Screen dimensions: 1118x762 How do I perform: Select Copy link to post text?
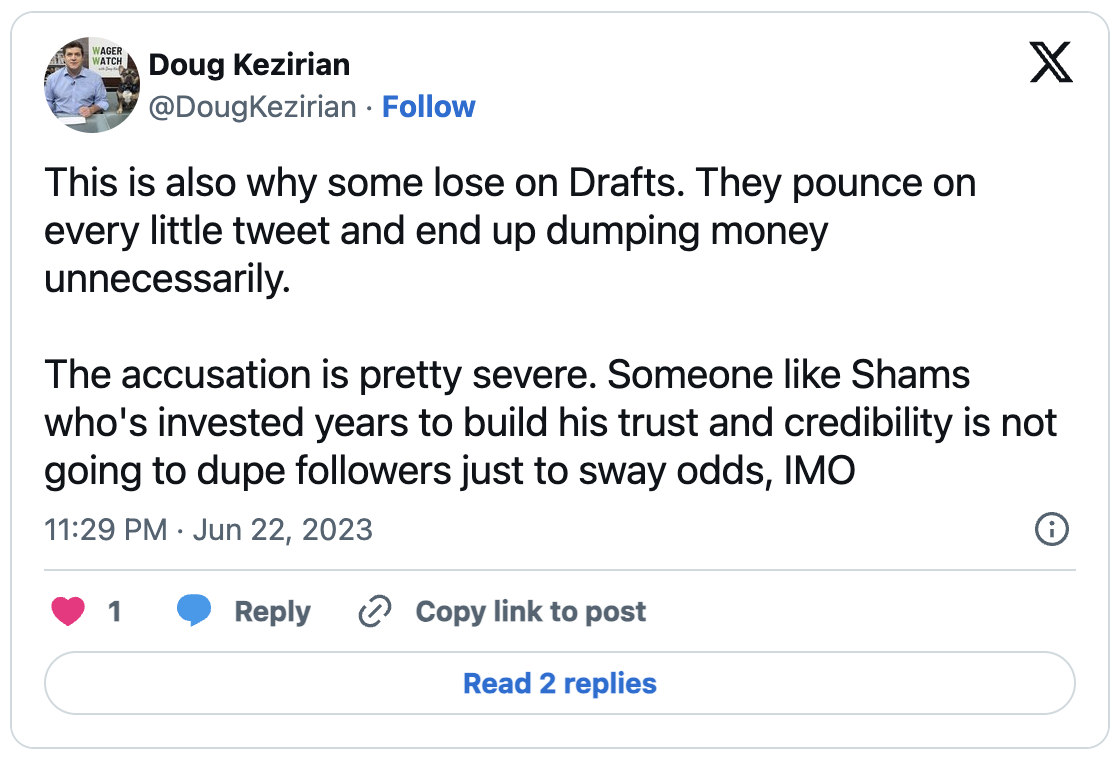tap(530, 612)
